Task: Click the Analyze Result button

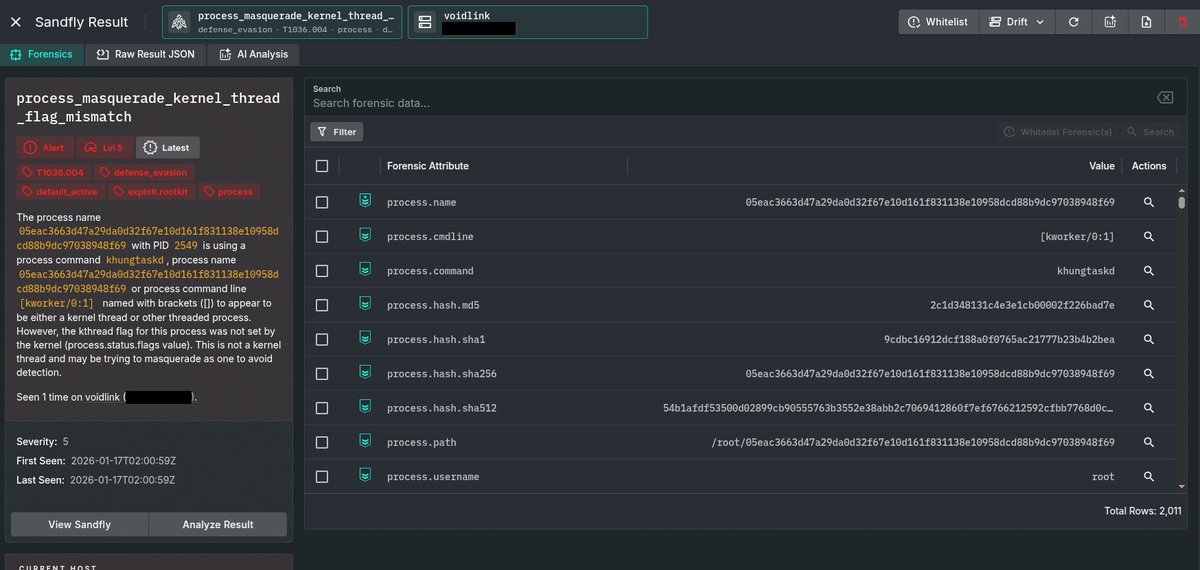Action: click(218, 524)
